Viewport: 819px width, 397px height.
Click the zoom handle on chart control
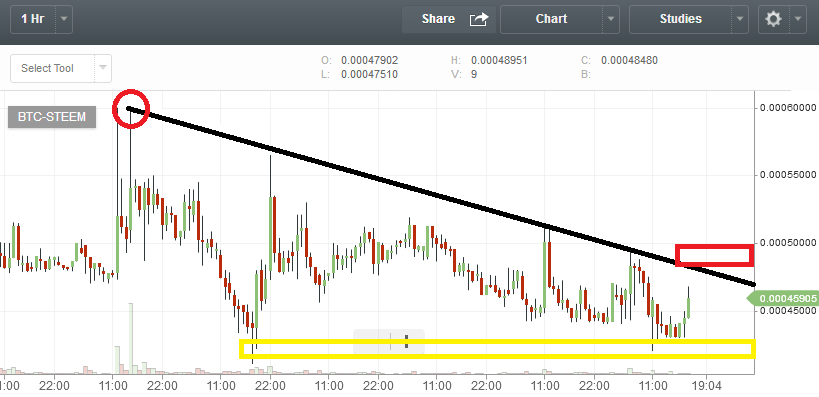(x=406, y=342)
